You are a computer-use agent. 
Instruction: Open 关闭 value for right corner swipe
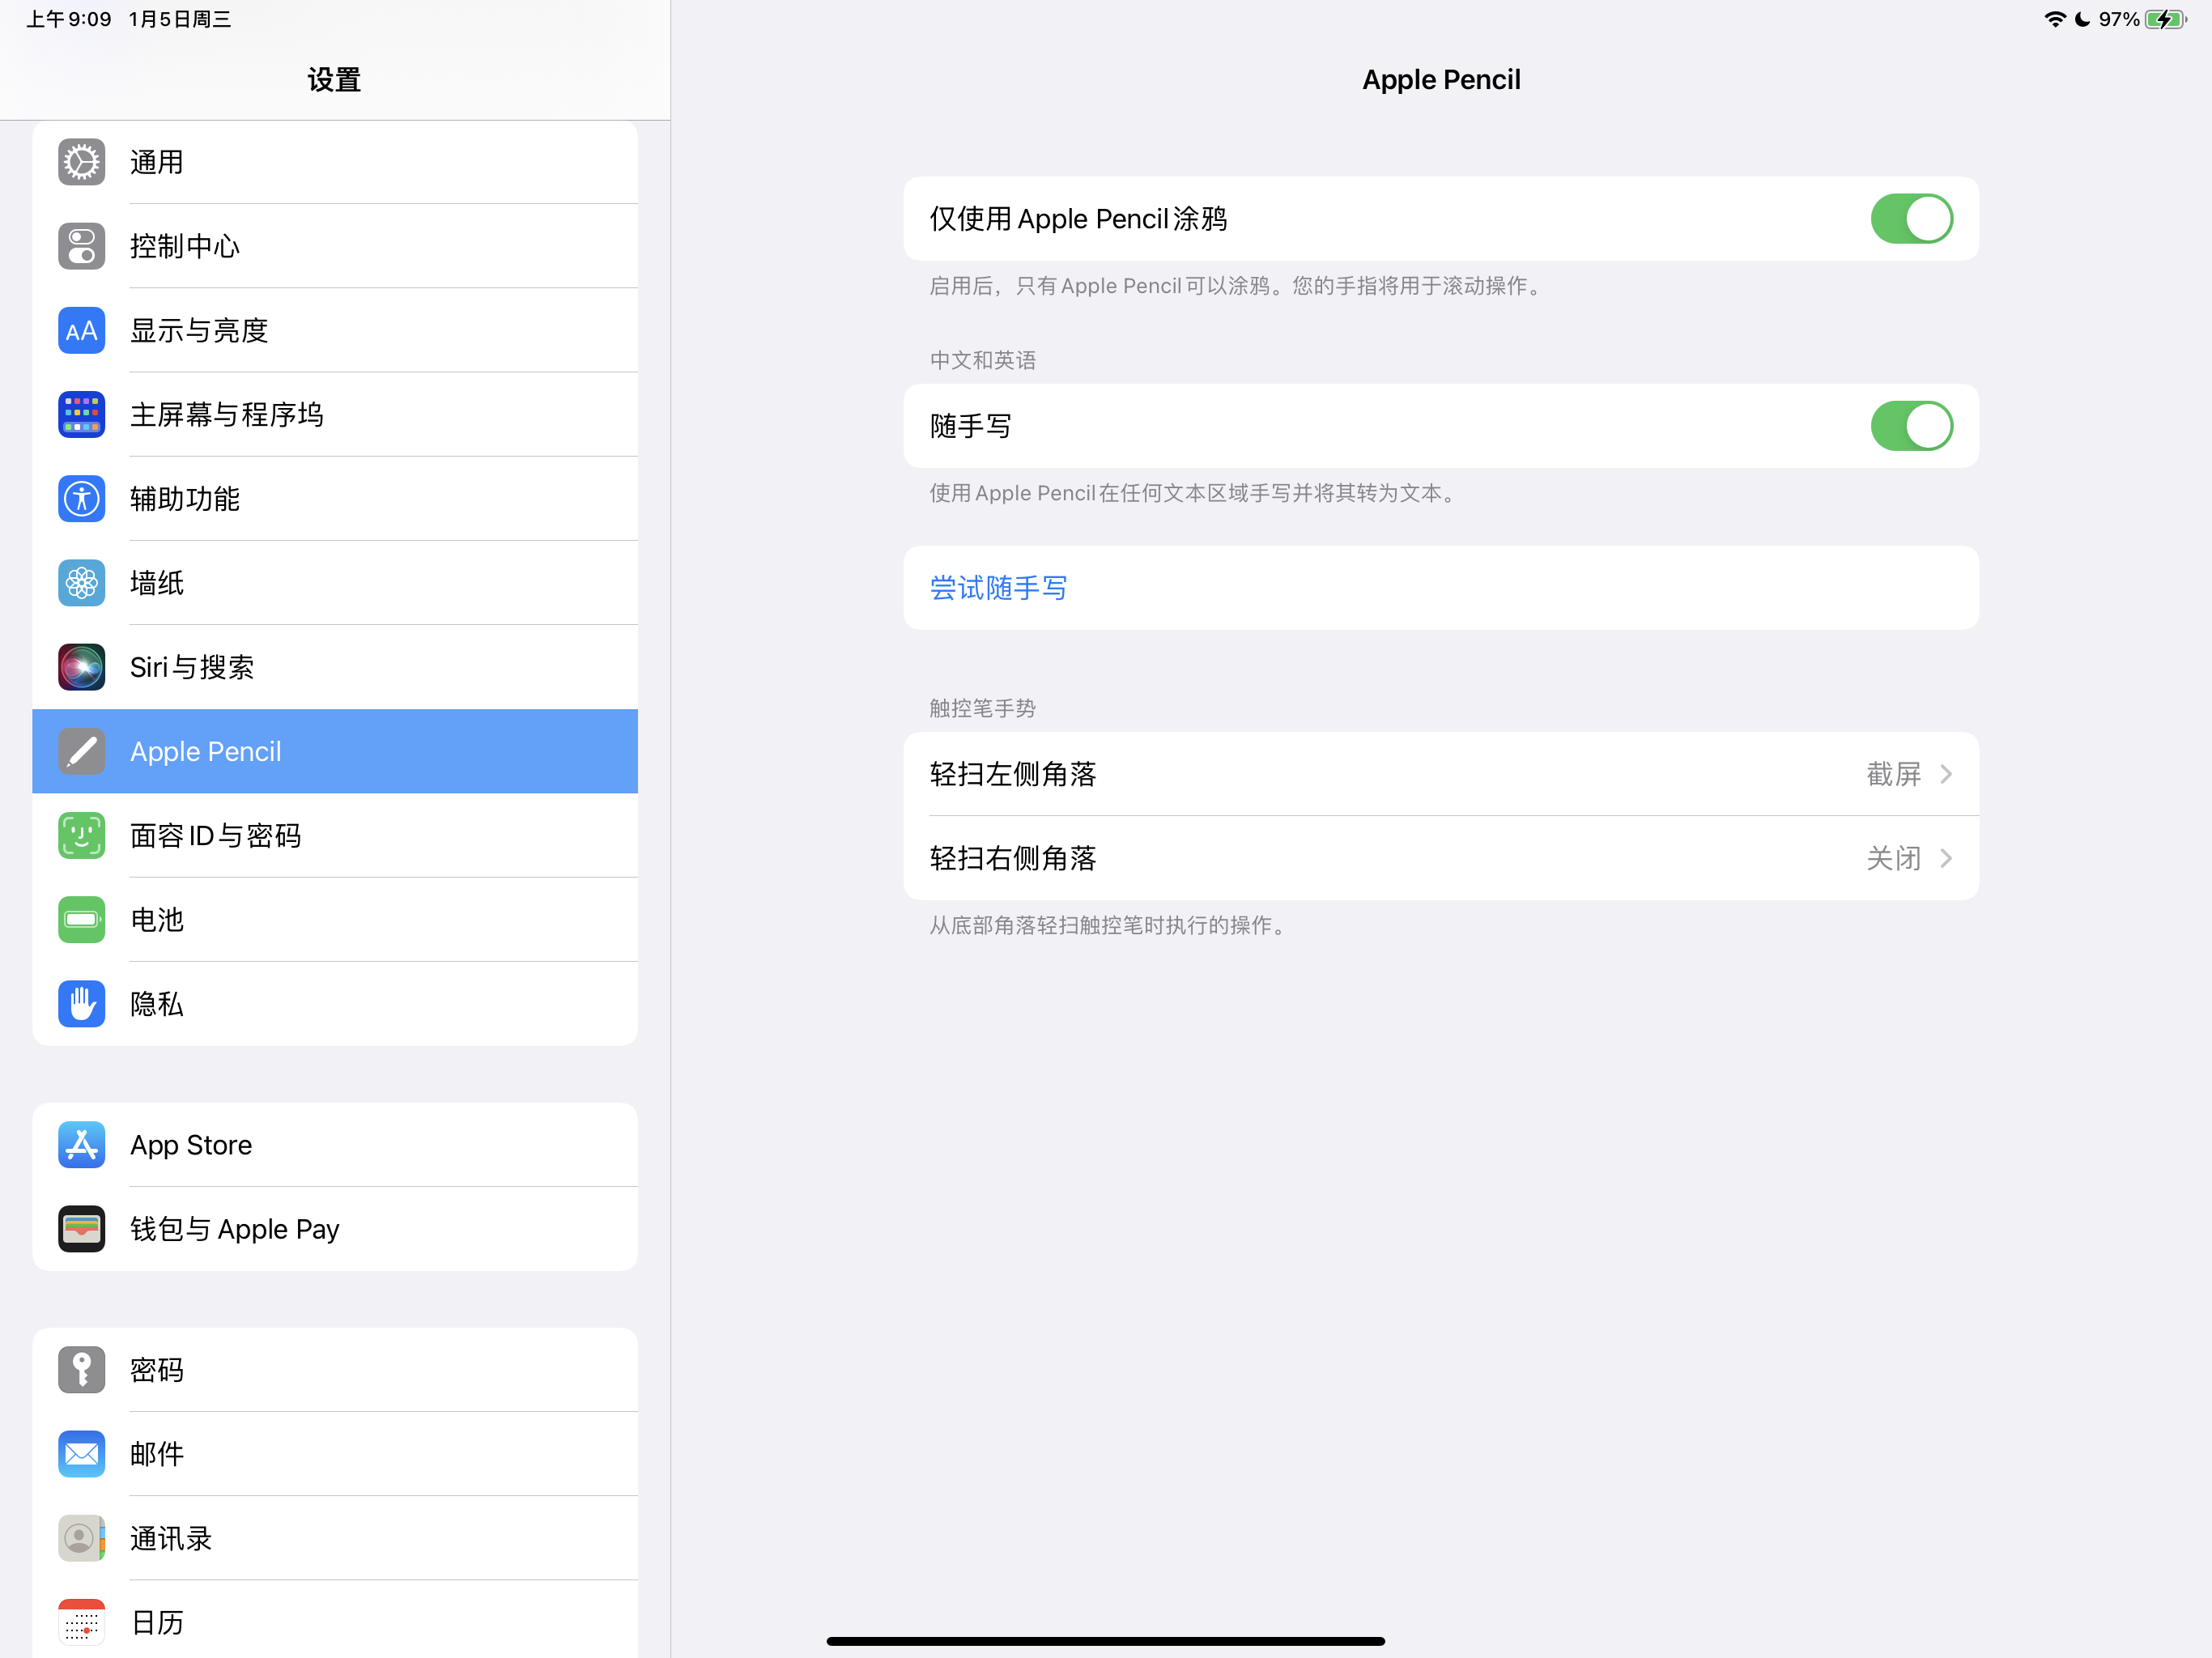[x=1892, y=858]
